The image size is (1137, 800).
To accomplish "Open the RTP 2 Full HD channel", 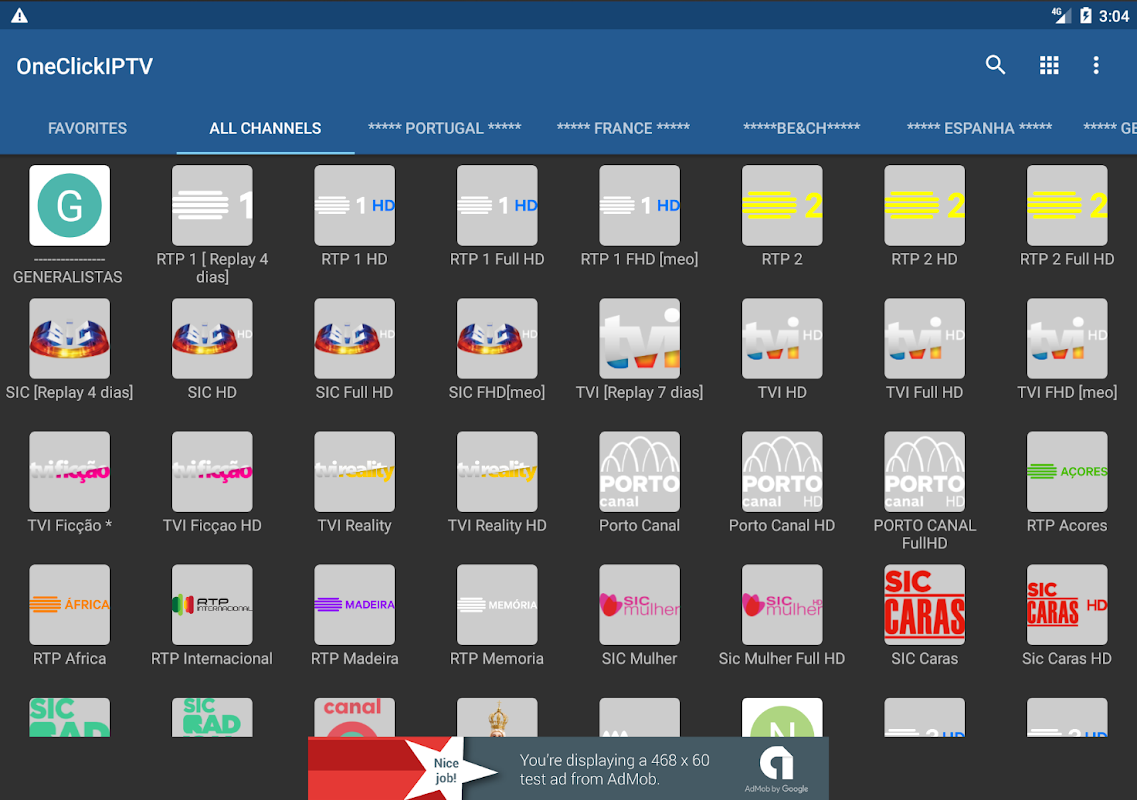I will coord(1067,205).
